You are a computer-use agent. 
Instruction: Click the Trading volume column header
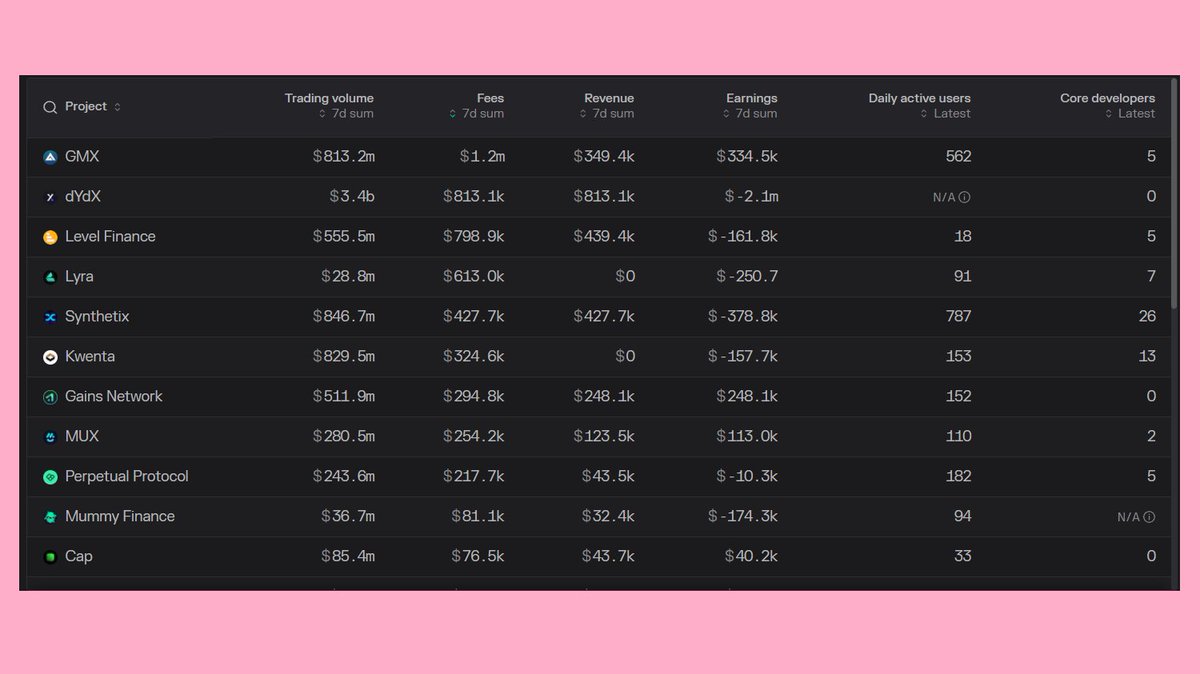(x=329, y=98)
